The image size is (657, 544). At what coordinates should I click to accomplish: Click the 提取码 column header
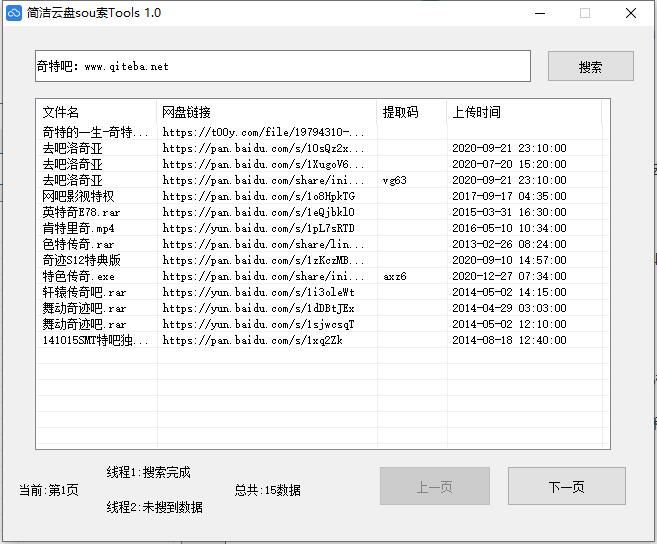(x=411, y=112)
